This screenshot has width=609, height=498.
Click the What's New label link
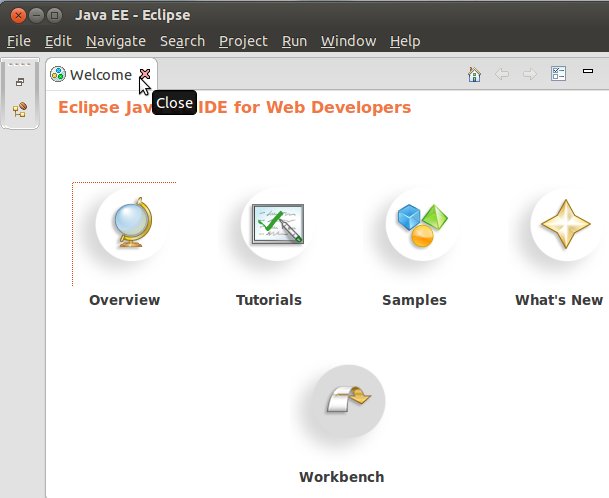pos(559,300)
